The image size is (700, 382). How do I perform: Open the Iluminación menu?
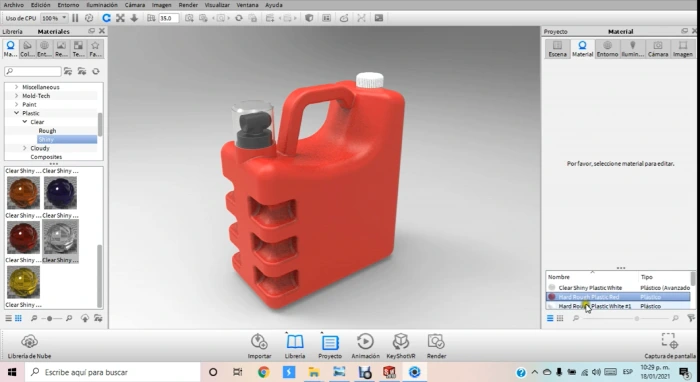click(102, 5)
